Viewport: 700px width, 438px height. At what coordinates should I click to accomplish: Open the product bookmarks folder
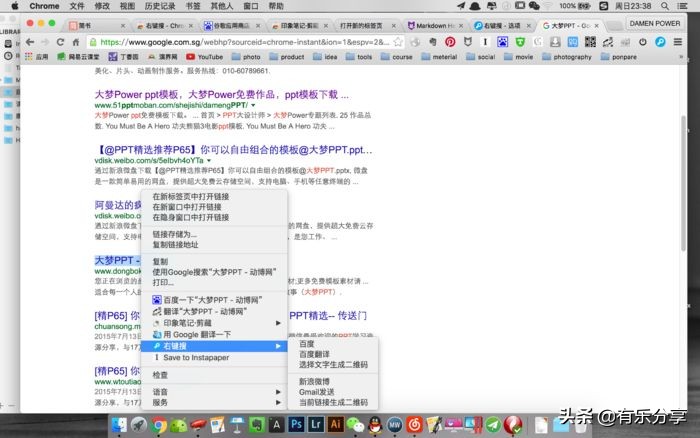tap(287, 57)
